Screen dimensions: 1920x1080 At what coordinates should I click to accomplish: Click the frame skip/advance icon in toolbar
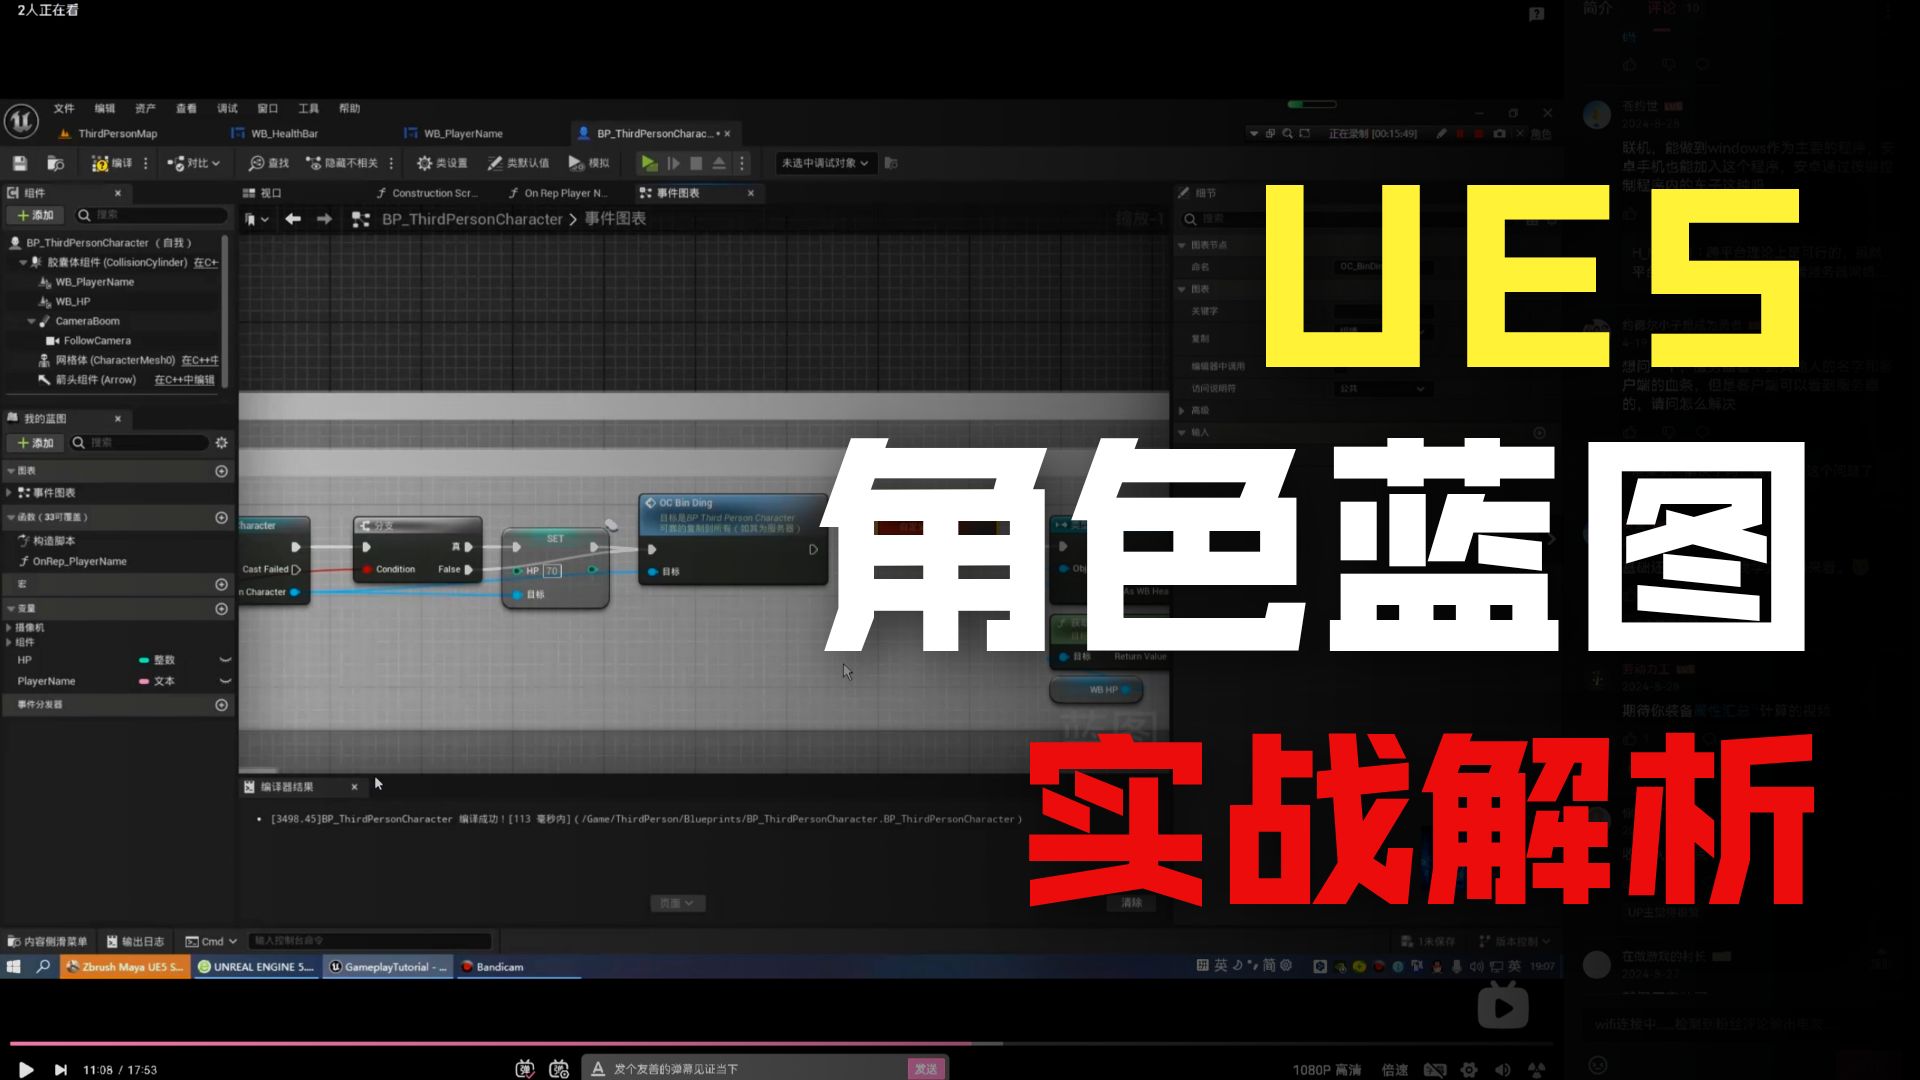pos(674,163)
